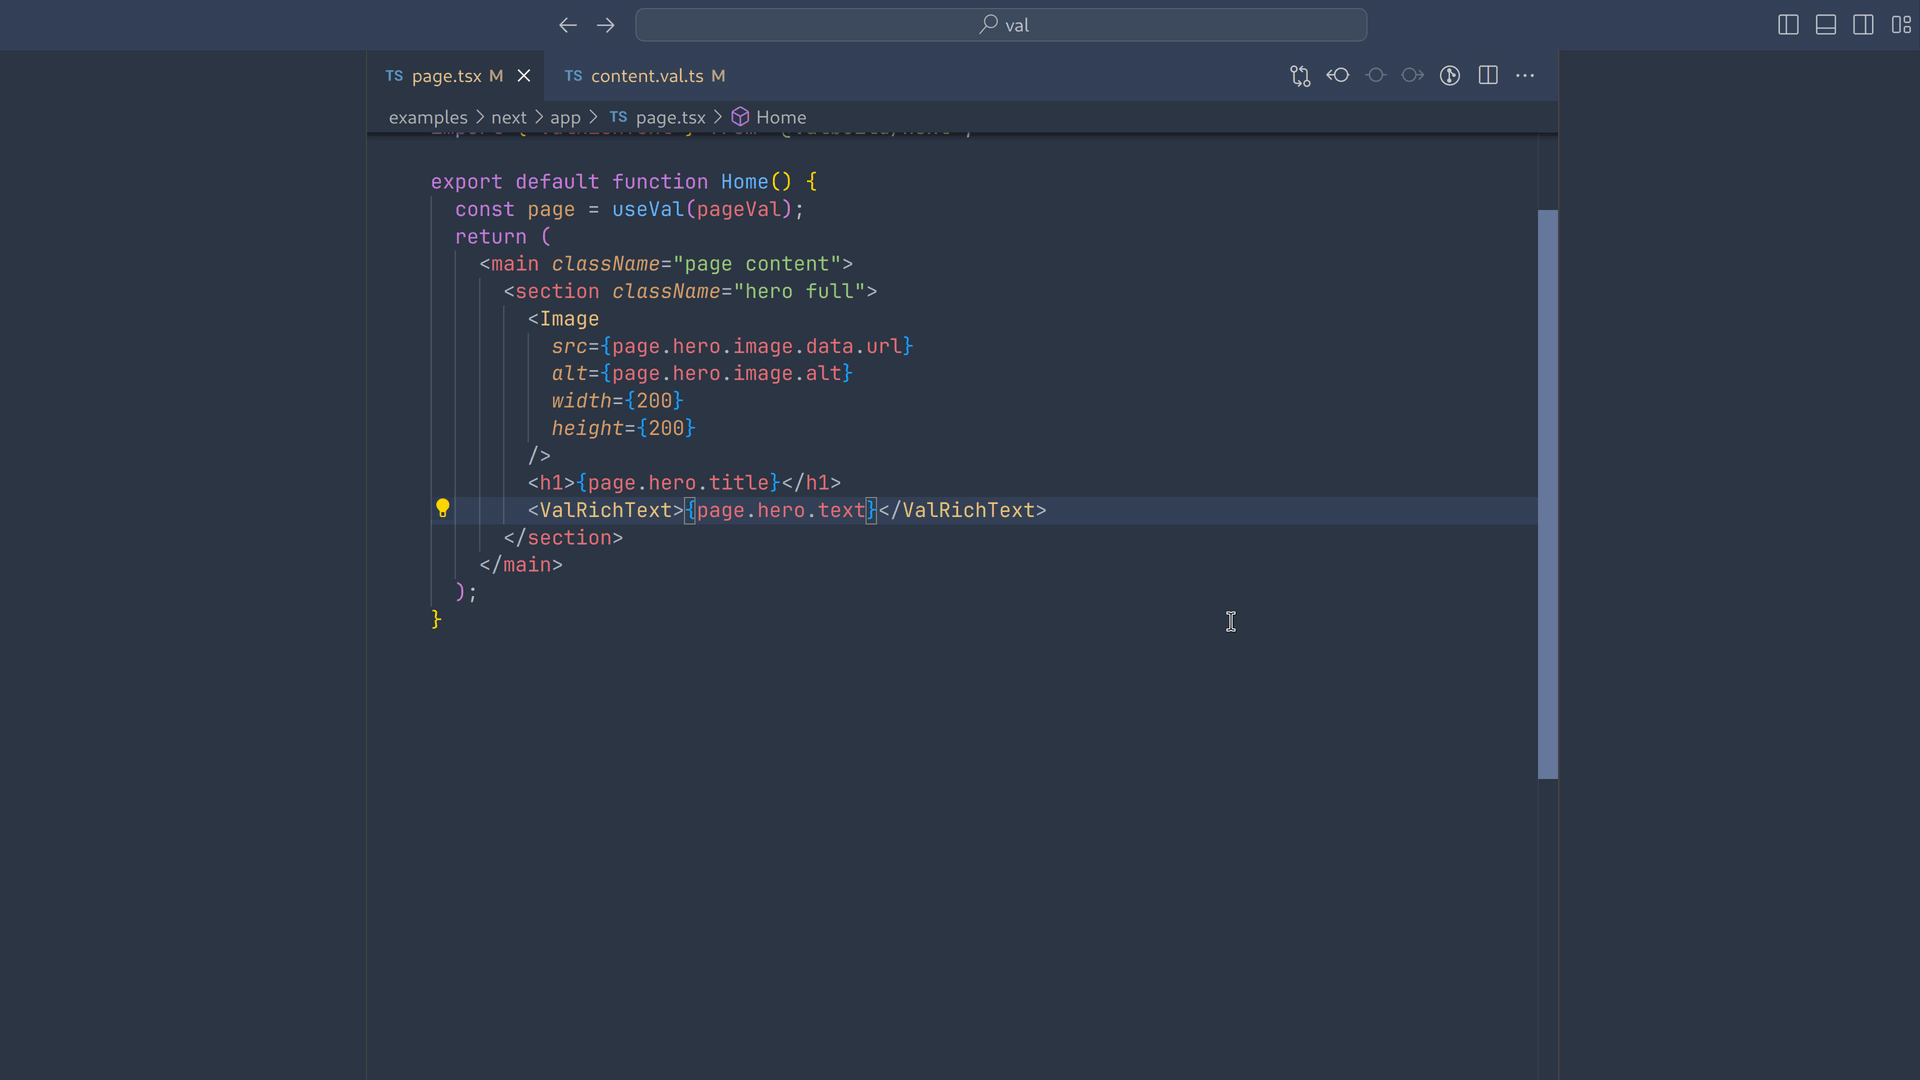Toggle bottom panel visibility
The image size is (1920, 1080).
pyautogui.click(x=1826, y=25)
